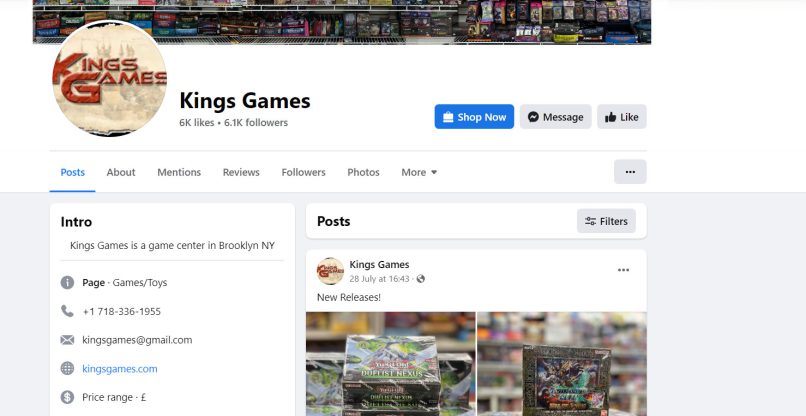Expand the More tab dropdown
806x416 pixels.
(419, 172)
